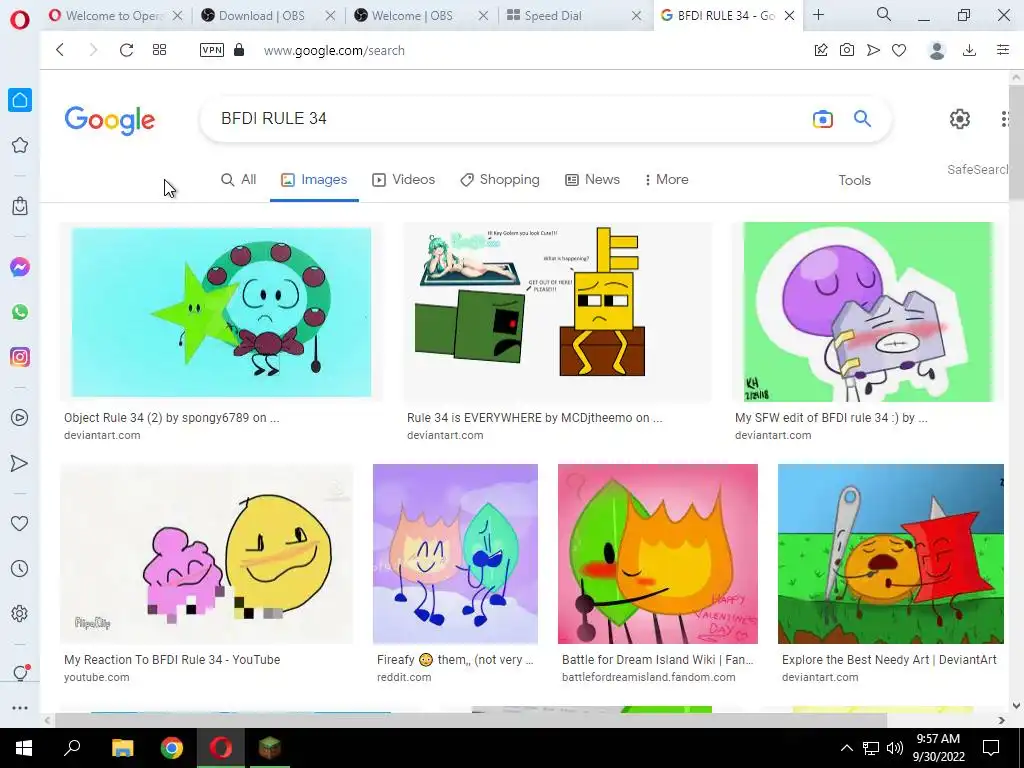Open File Explorer from the taskbar
The height and width of the screenshot is (768, 1024).
pyautogui.click(x=122, y=748)
